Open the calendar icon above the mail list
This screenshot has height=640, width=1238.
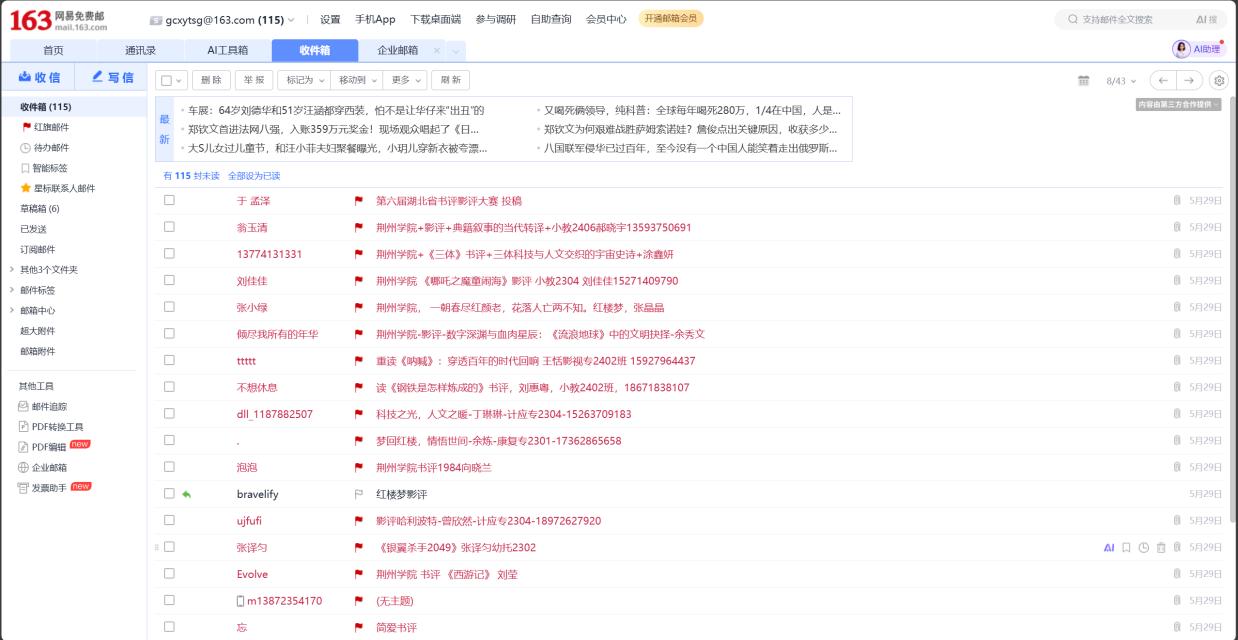coord(1083,80)
